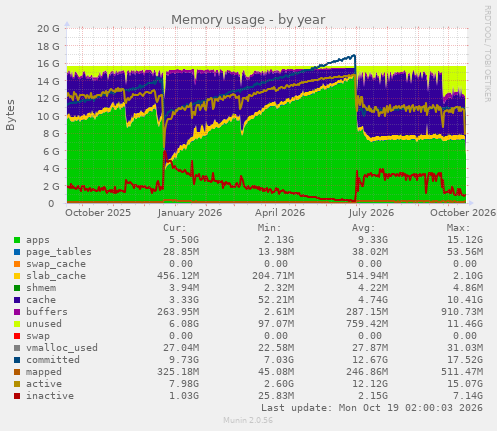Click the 'October 2026' axis label
Screen dimensions: 497x431
(x=463, y=213)
